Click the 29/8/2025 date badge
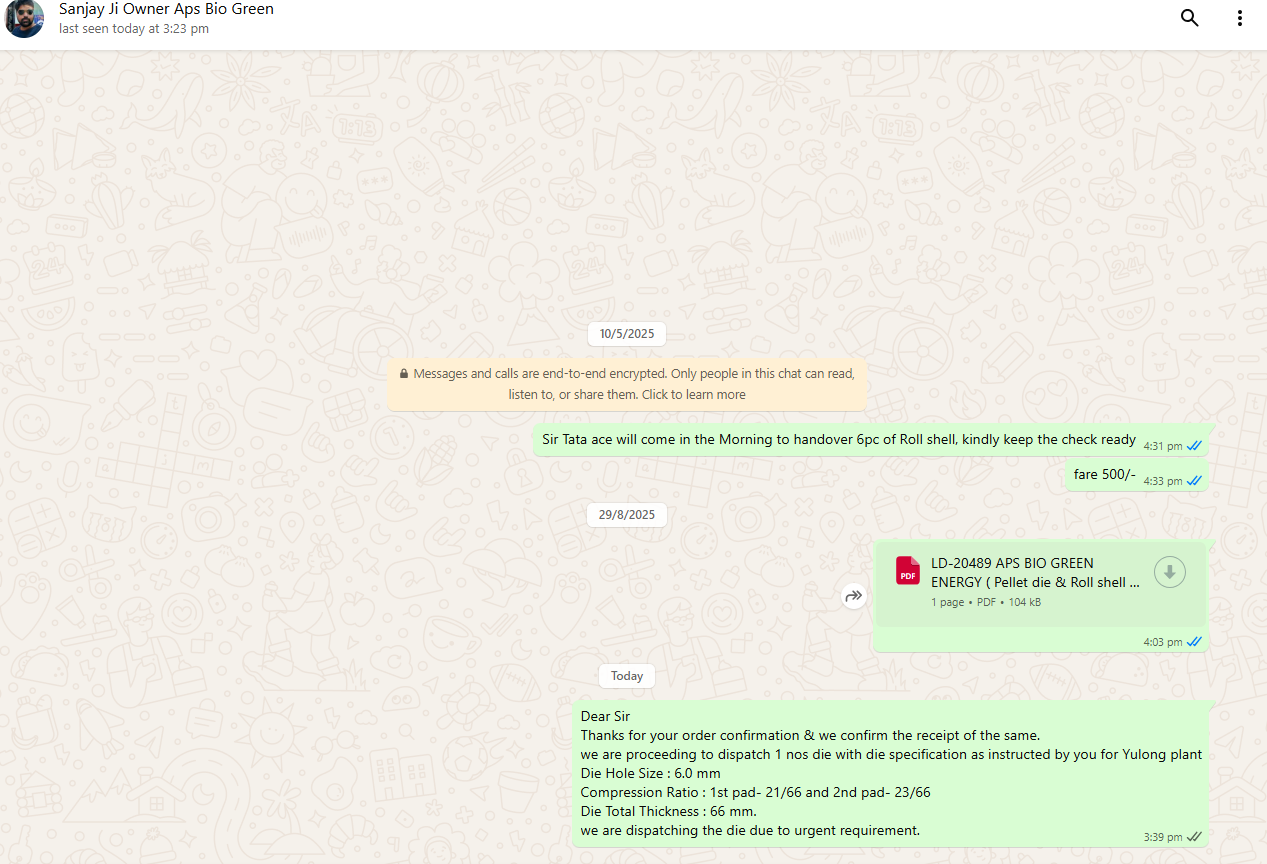Viewport: 1267px width, 864px height. (627, 515)
